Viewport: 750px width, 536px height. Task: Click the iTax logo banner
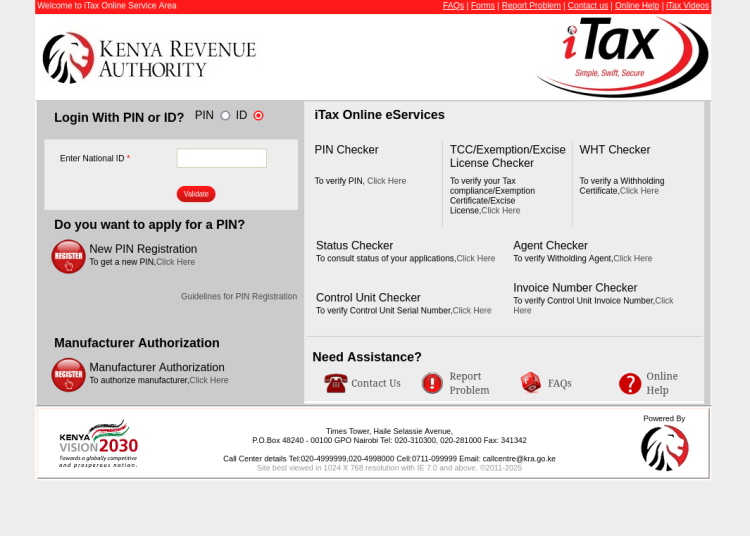[622, 56]
